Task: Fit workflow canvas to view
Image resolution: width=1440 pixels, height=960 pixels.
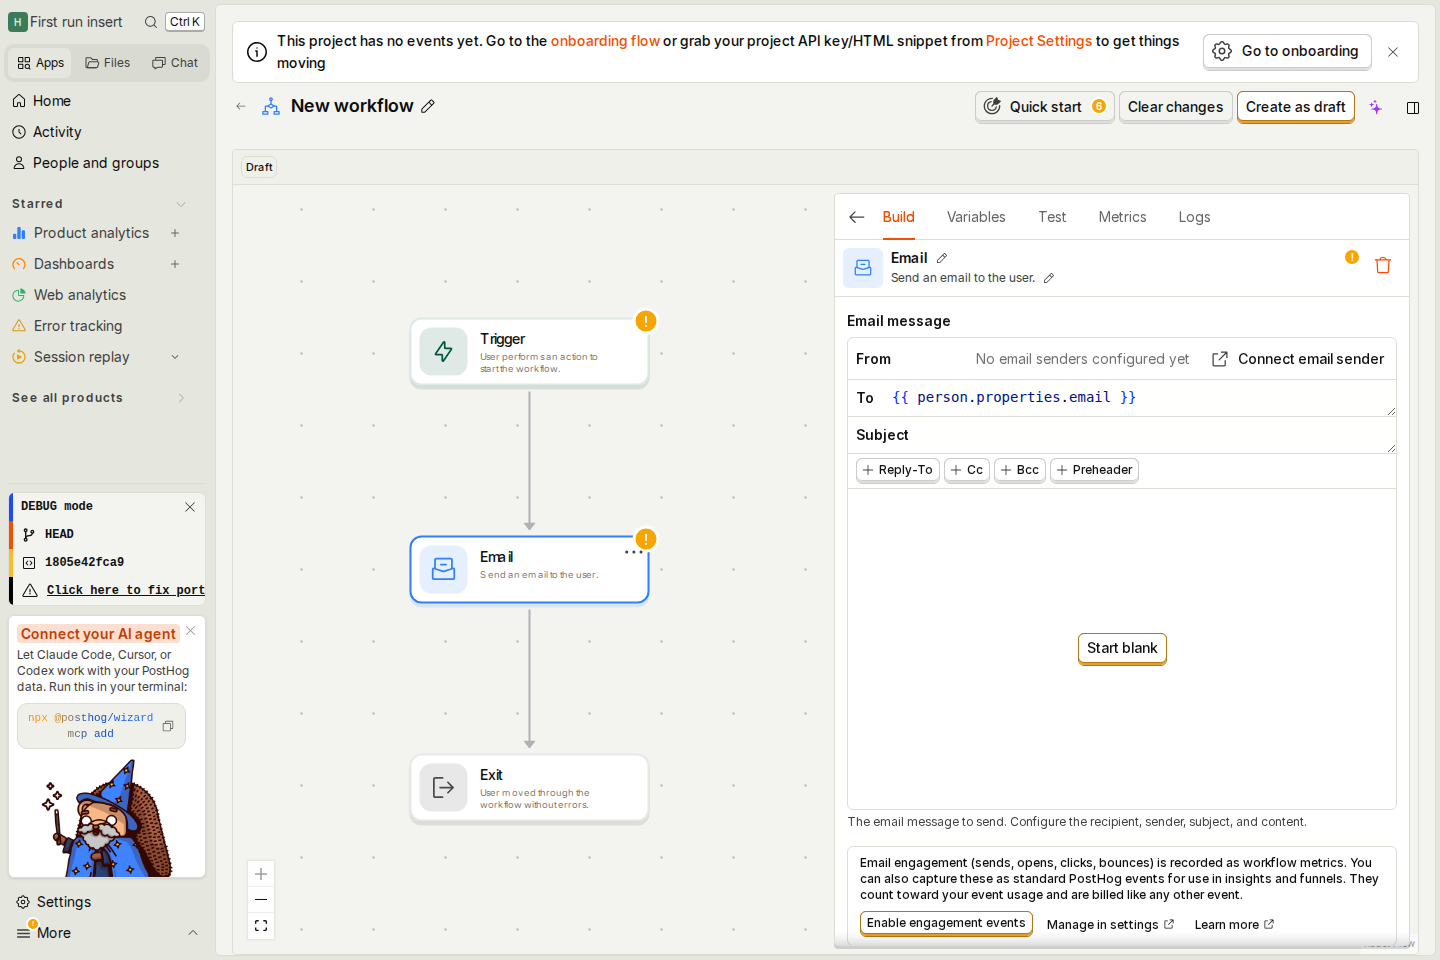Action: point(261,926)
